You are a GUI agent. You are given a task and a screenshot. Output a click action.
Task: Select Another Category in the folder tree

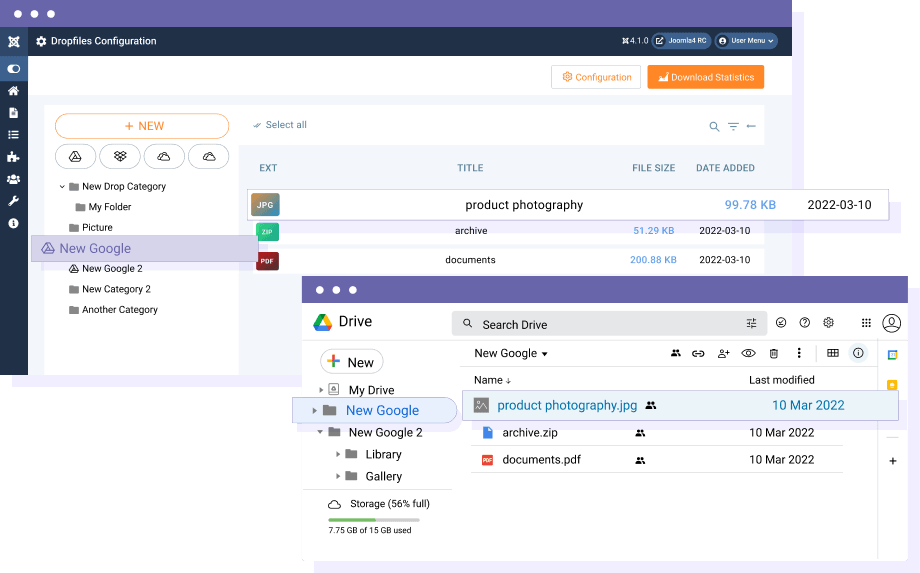119,310
